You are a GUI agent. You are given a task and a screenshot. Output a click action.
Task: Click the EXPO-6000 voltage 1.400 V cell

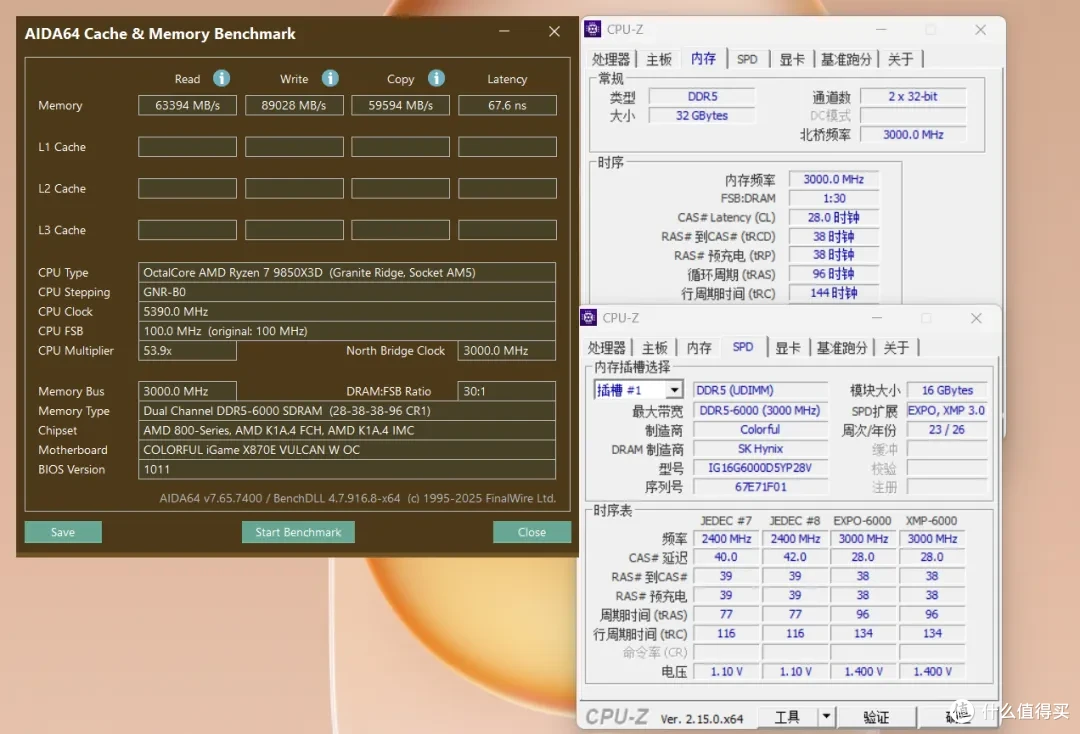(x=863, y=671)
